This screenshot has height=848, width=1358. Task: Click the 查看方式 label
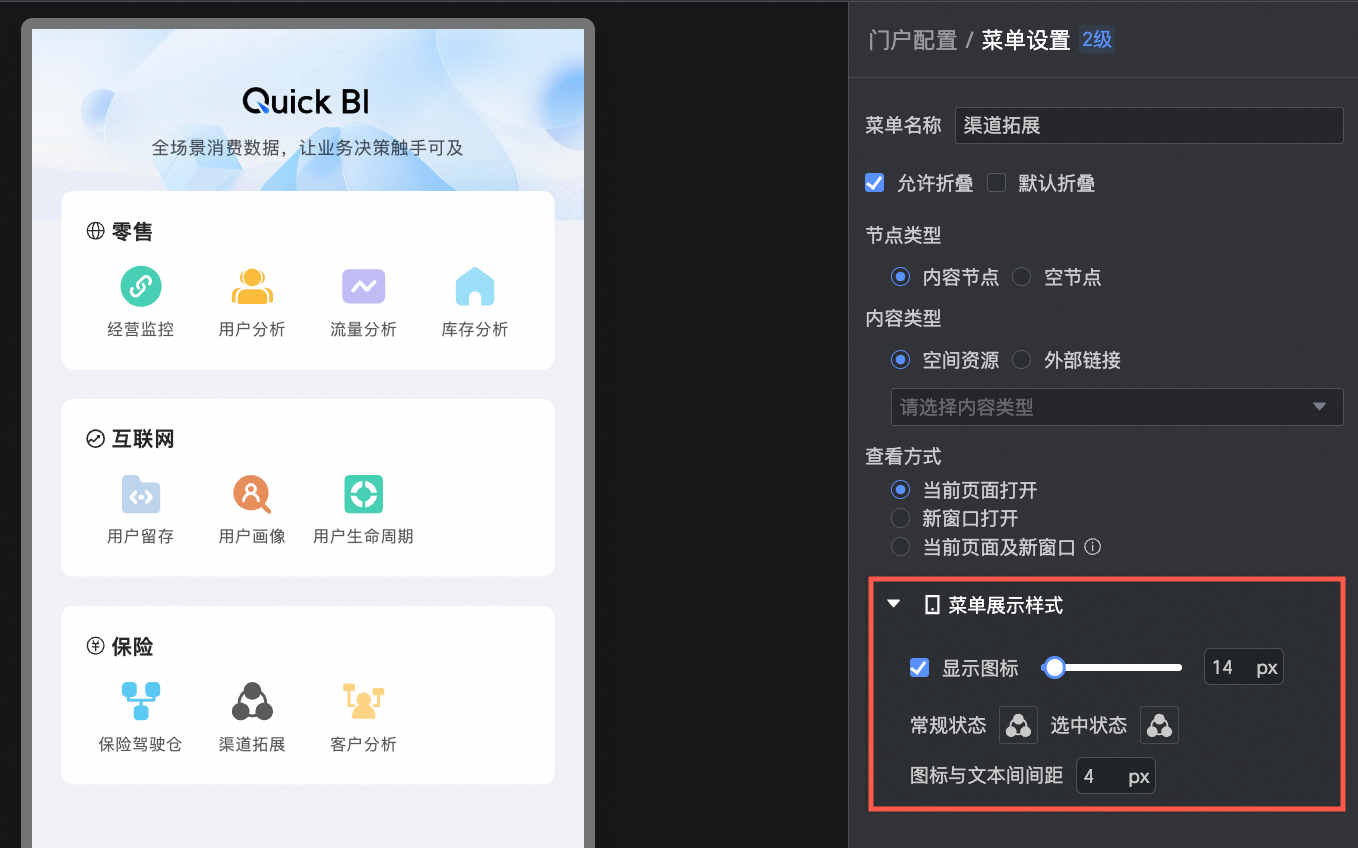coord(903,456)
